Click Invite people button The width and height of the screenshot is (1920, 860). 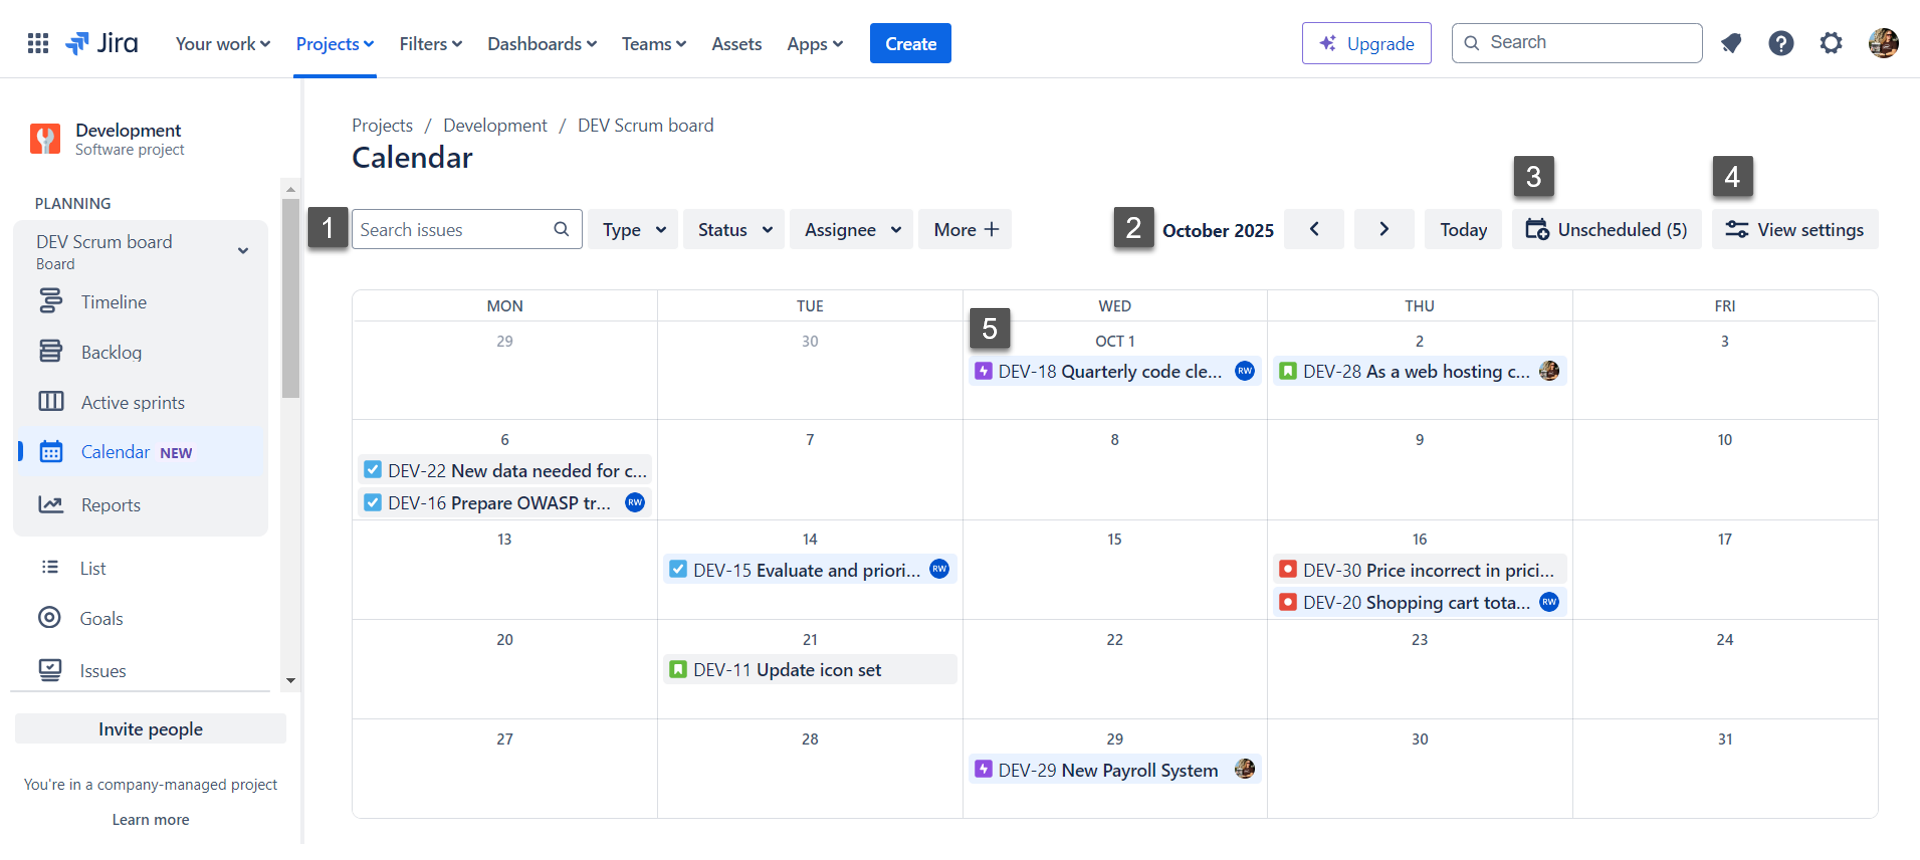pyautogui.click(x=150, y=729)
